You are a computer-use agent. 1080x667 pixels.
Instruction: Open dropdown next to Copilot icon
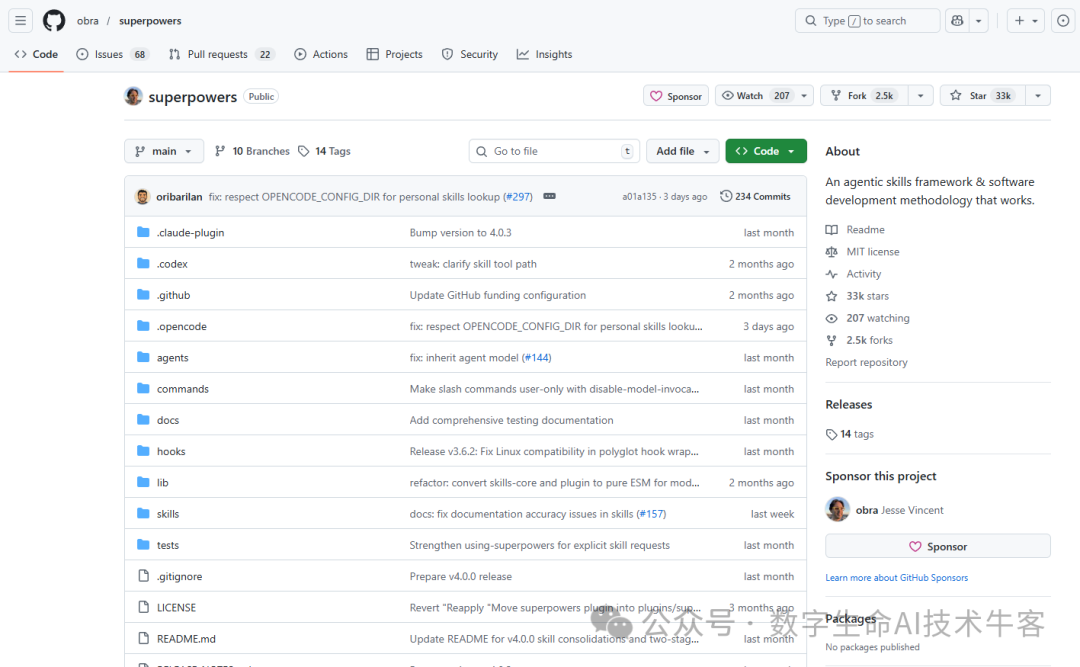click(978, 21)
